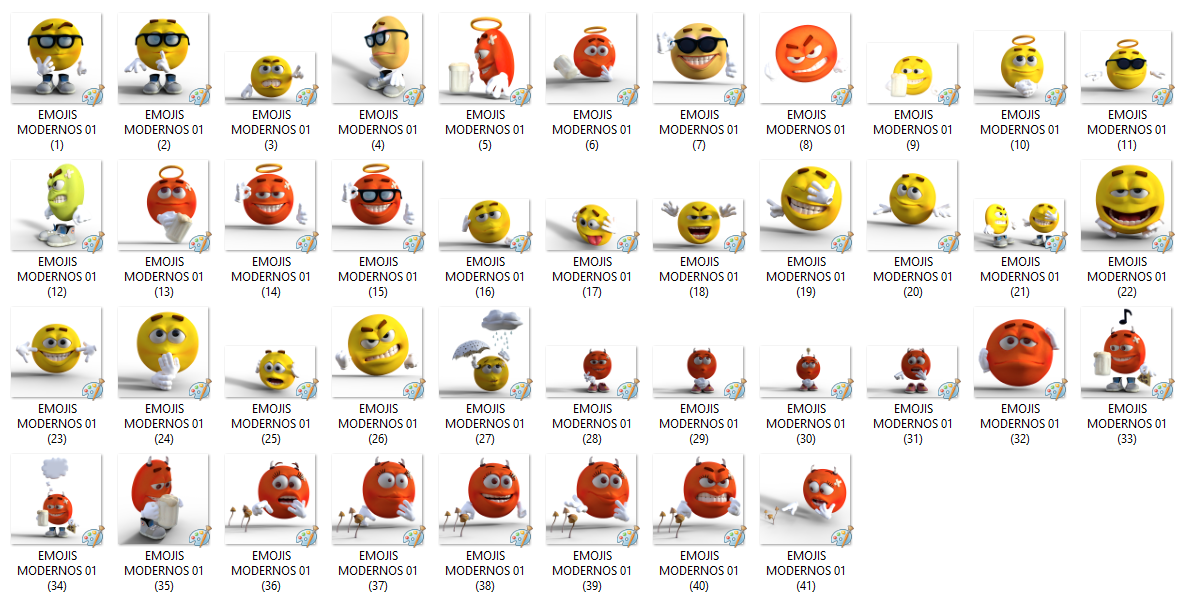Viewport: 1178px width, 604px height.
Task: Click the gritted teeth devil emoji (40)
Action: [698, 500]
